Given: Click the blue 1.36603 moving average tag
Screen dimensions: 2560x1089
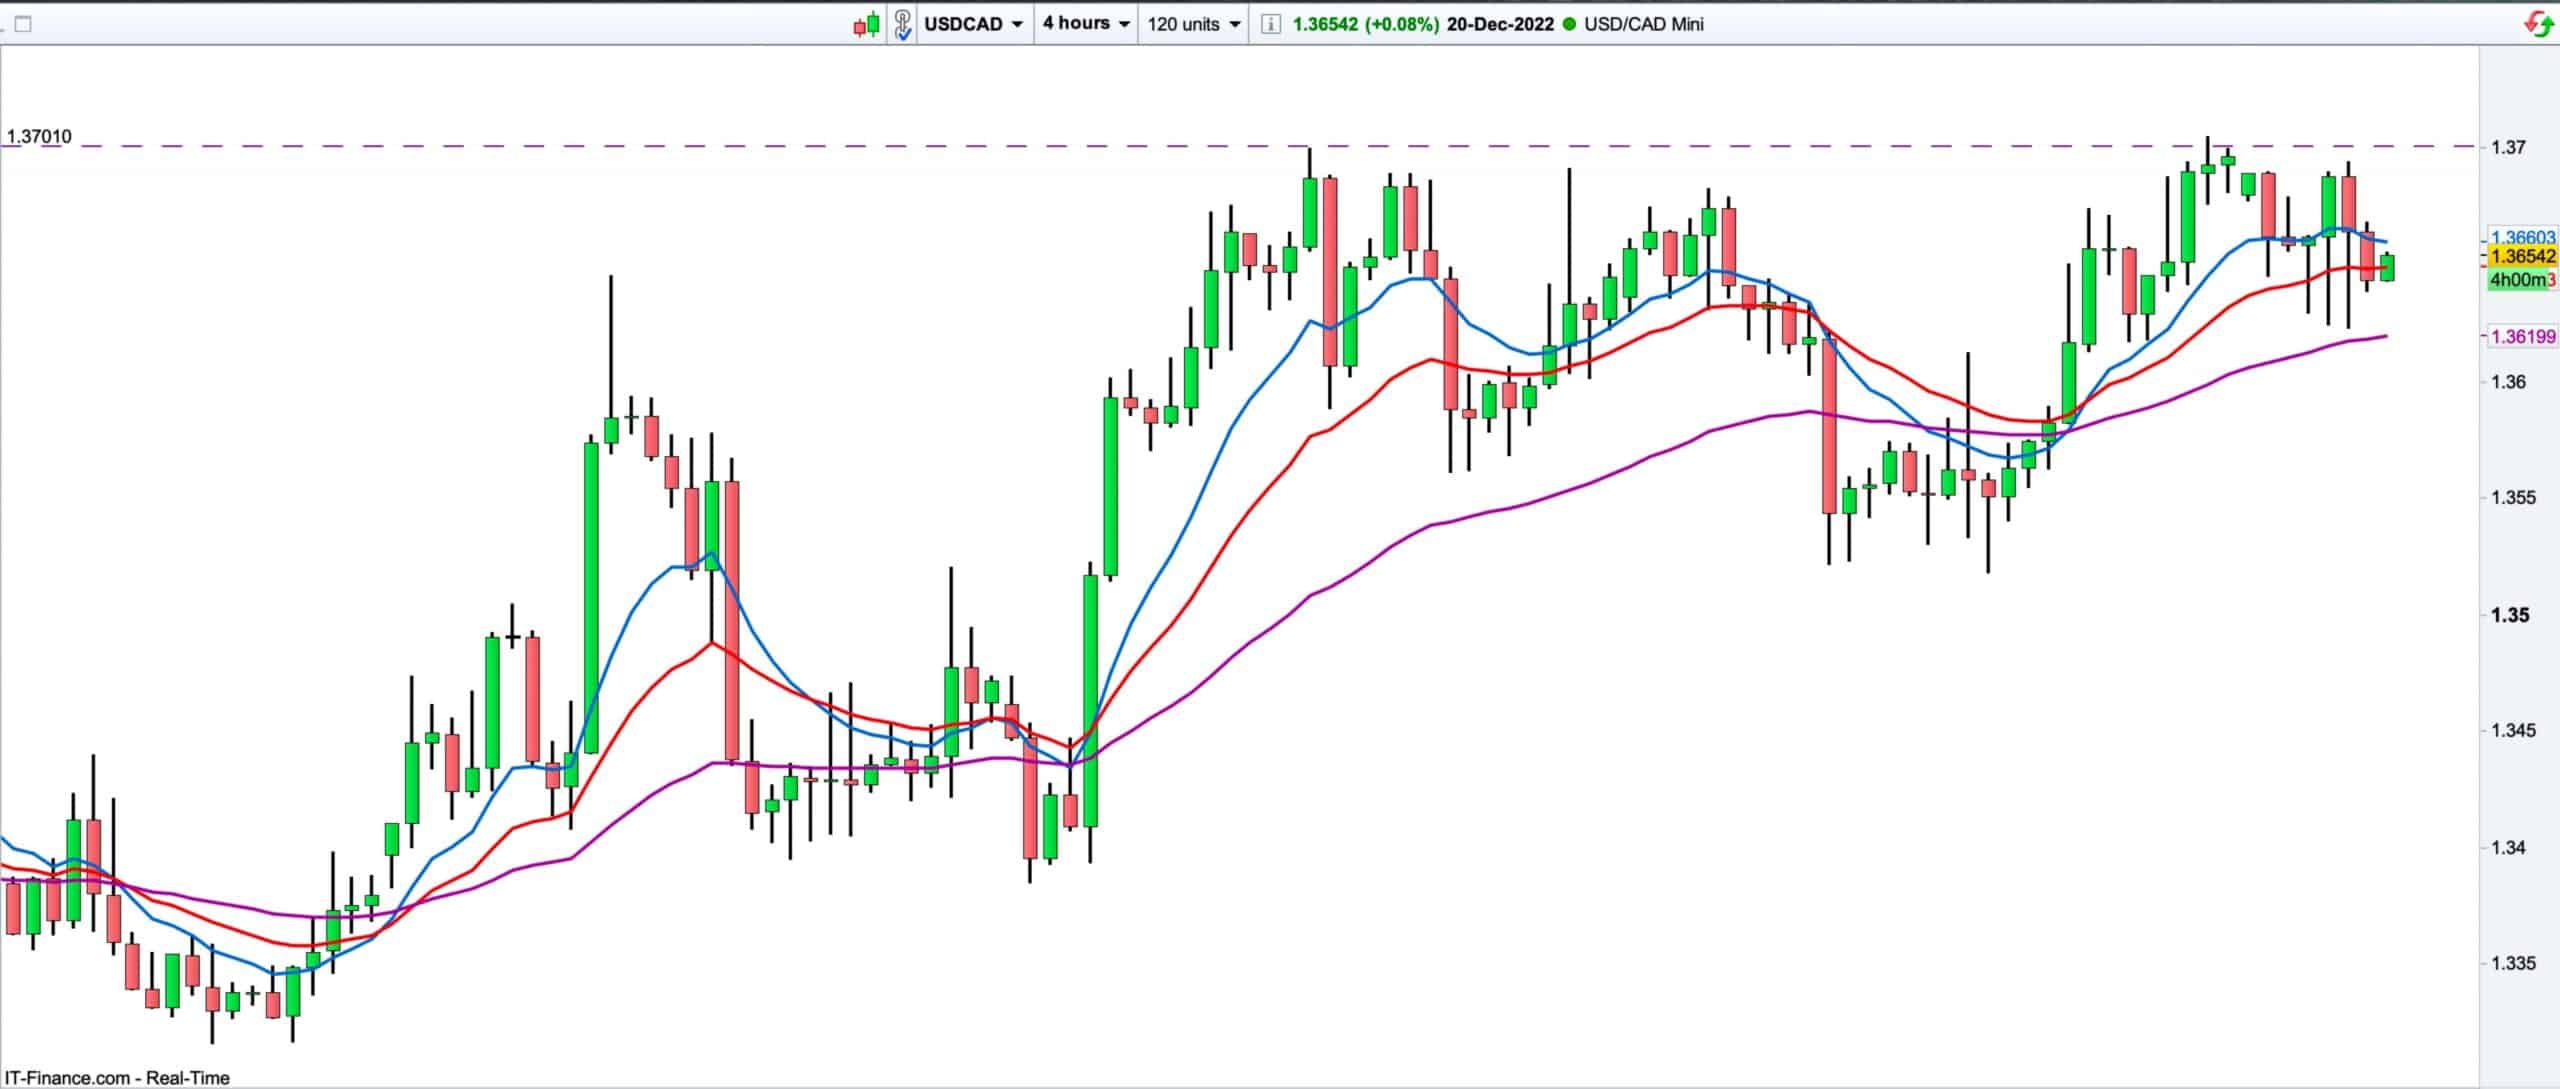Looking at the screenshot, I should pos(2522,238).
